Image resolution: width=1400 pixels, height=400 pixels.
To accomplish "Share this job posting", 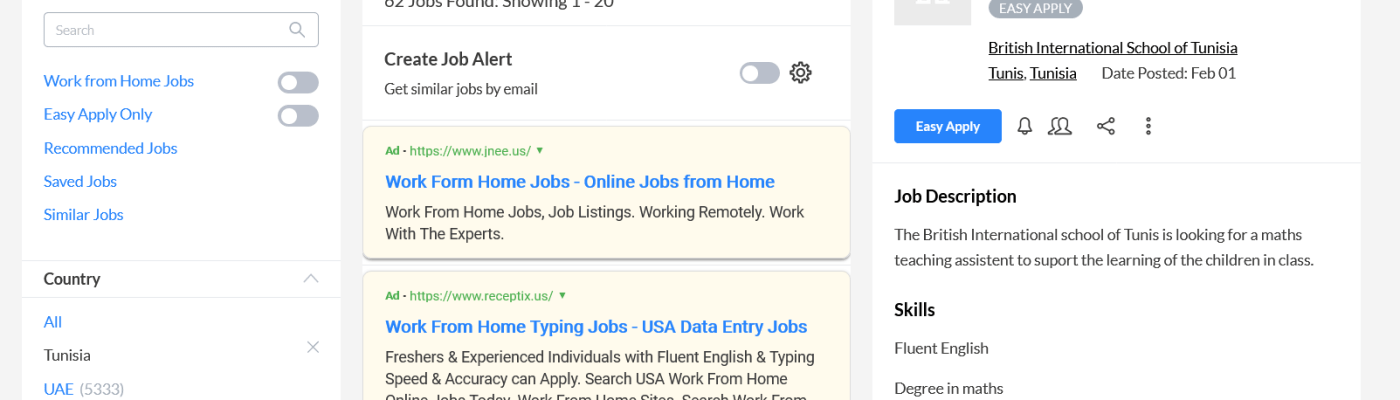I will (x=1105, y=126).
